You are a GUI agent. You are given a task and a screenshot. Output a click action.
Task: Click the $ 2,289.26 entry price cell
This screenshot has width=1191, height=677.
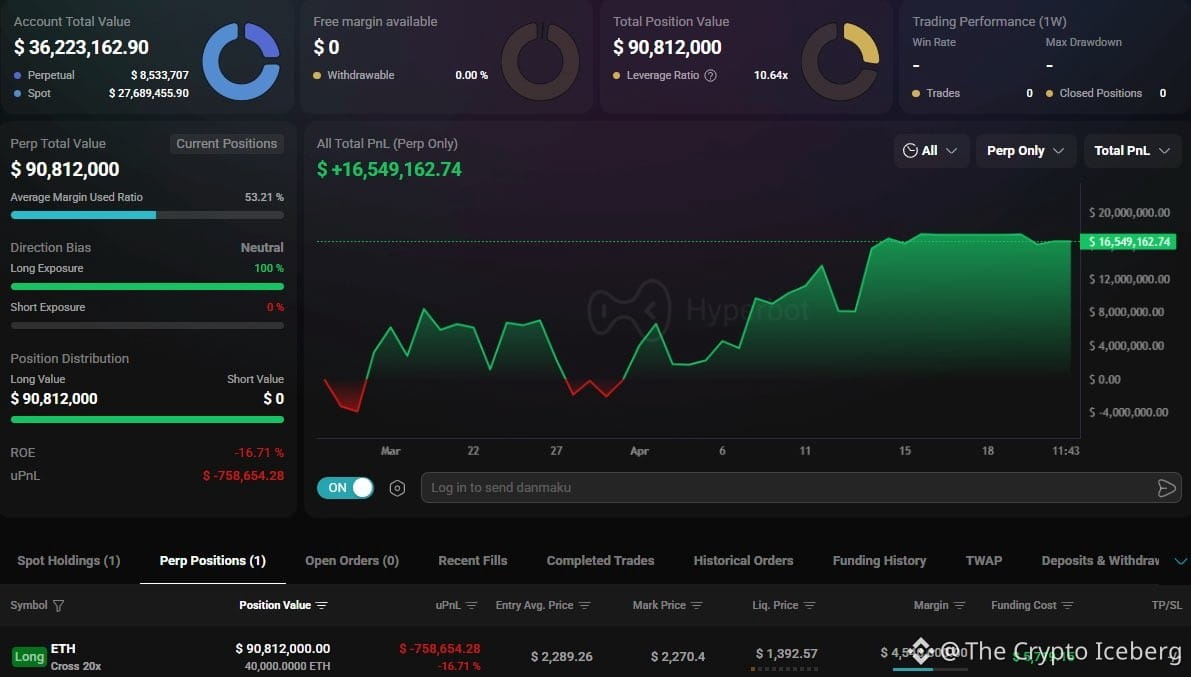(x=561, y=656)
